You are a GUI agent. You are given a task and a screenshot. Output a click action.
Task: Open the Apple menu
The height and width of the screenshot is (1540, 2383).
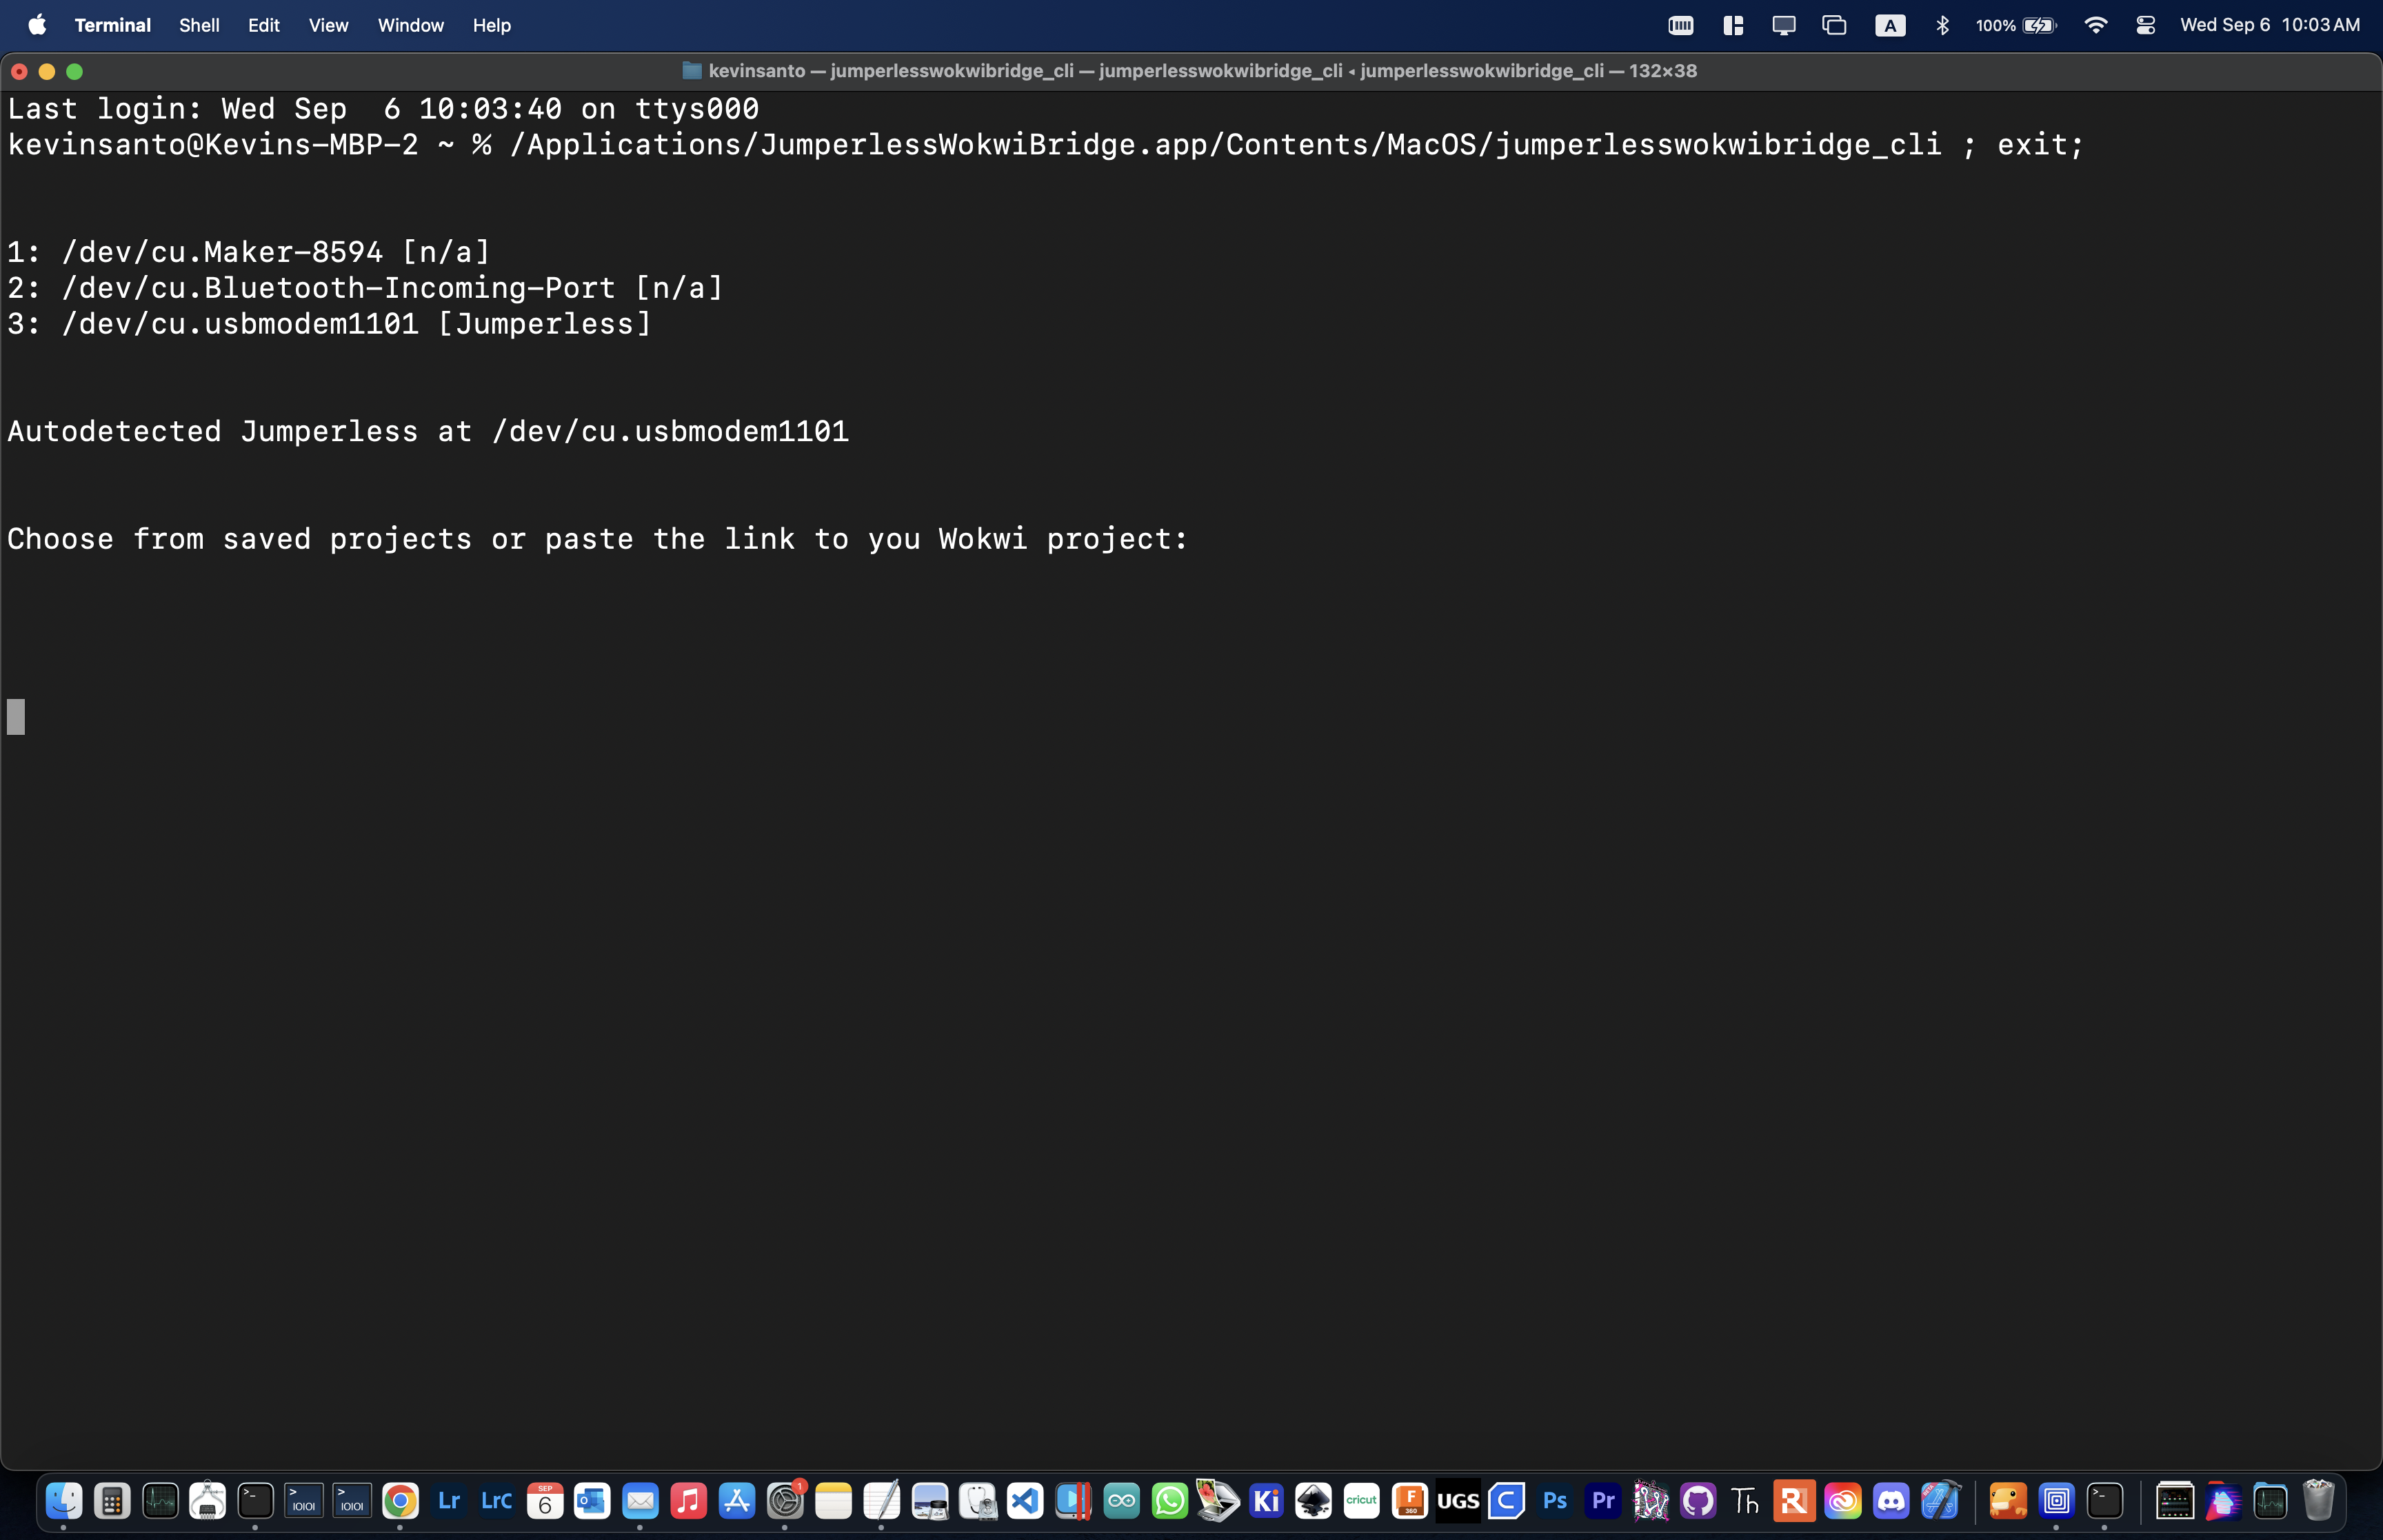click(x=37, y=25)
